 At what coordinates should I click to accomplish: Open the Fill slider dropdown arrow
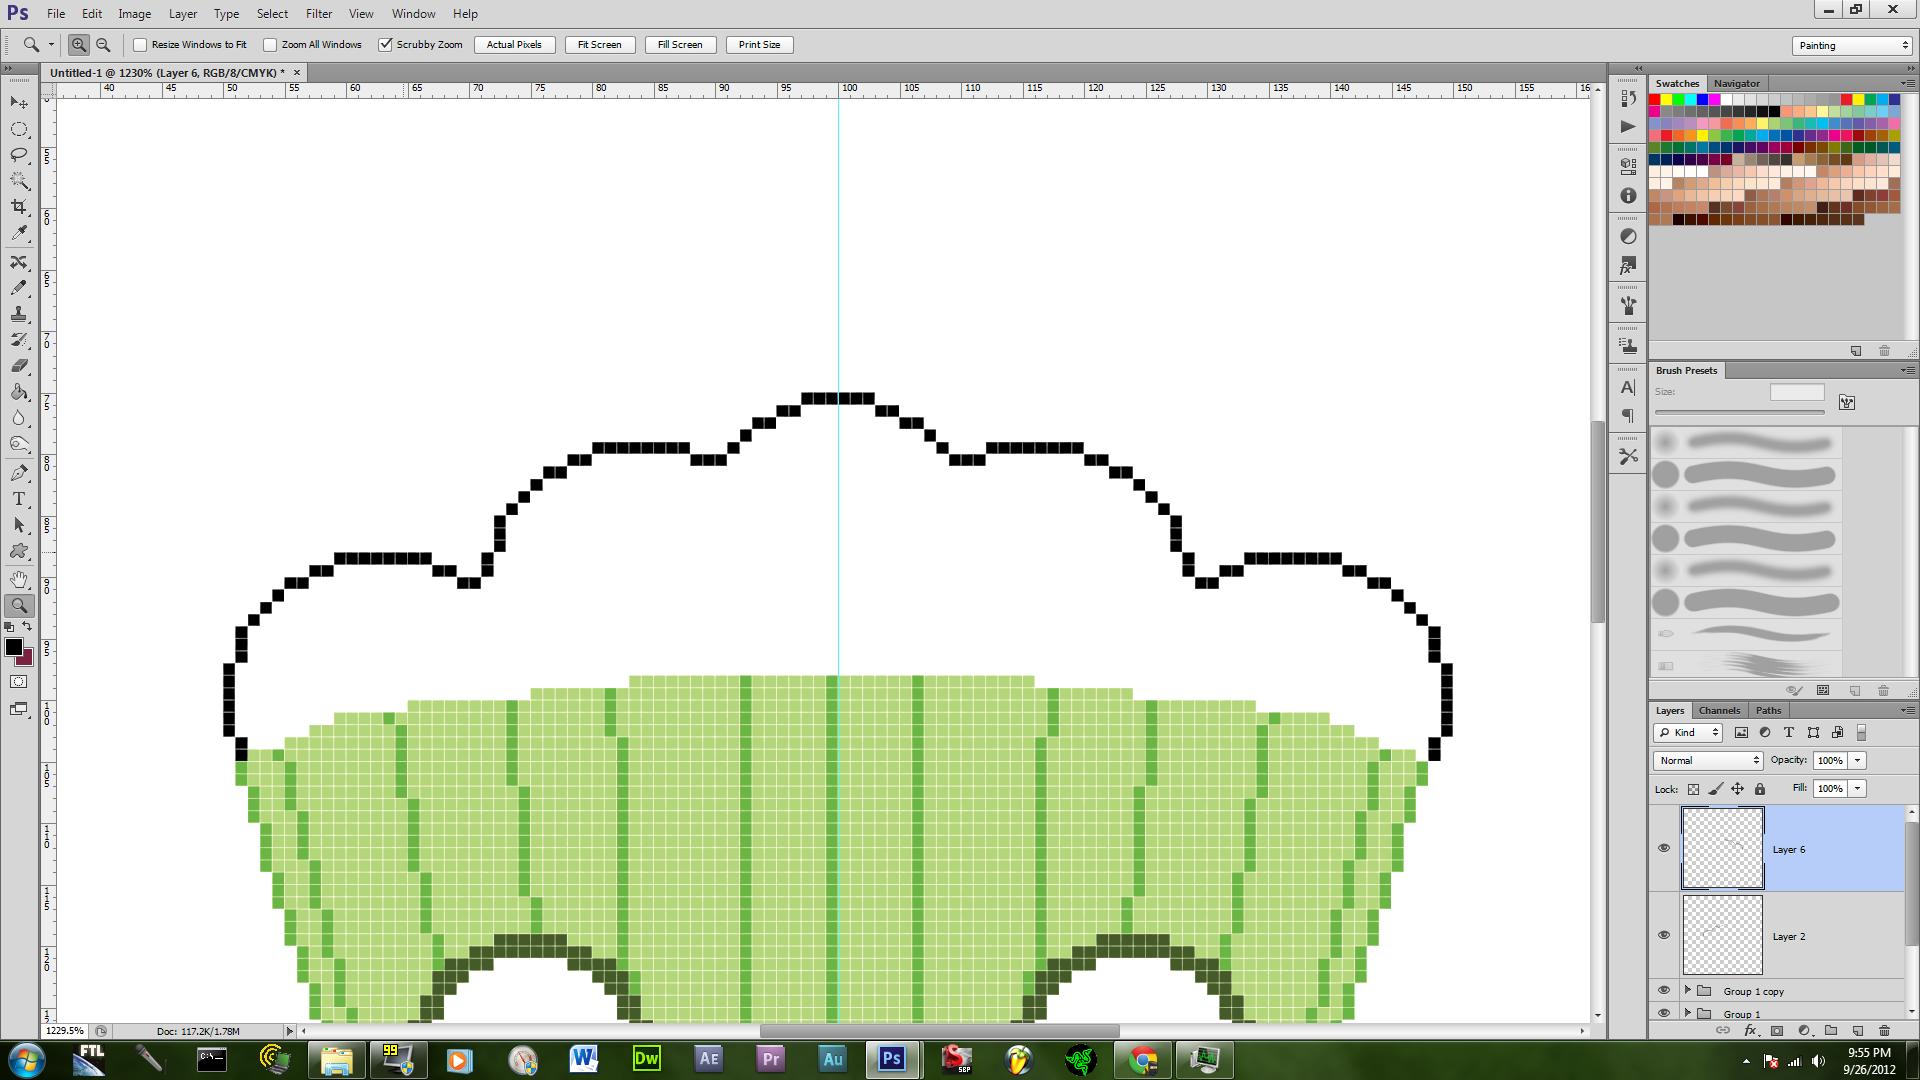click(x=1858, y=788)
